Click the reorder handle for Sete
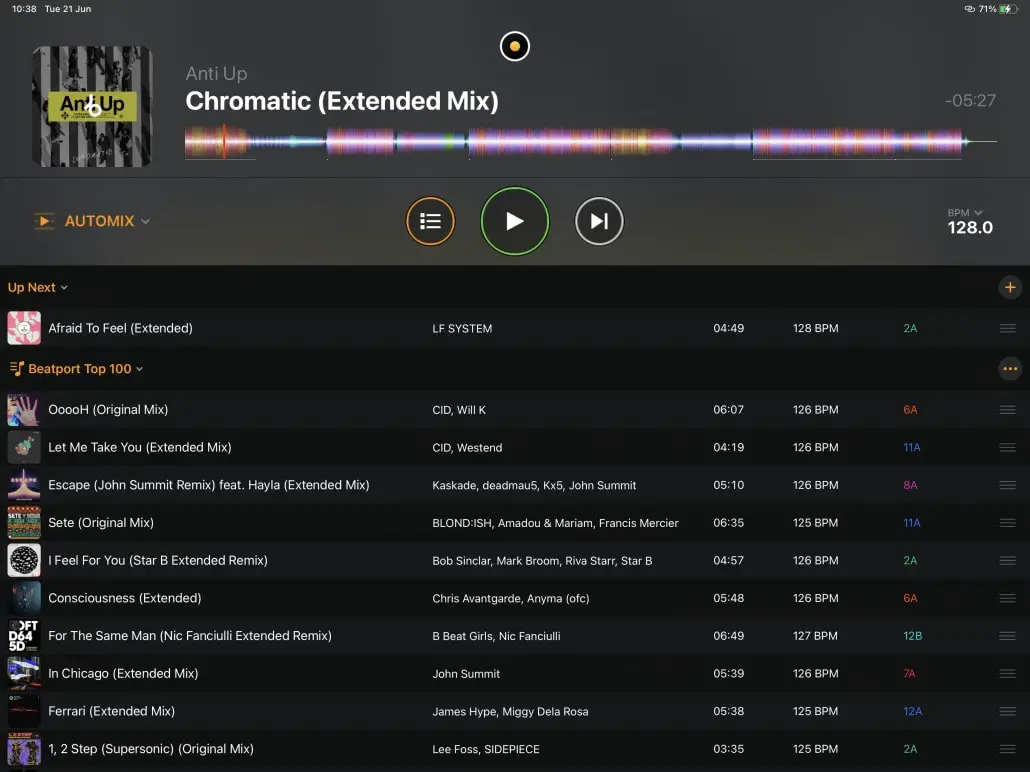Screen dimensions: 1030x772 pos(1008,522)
